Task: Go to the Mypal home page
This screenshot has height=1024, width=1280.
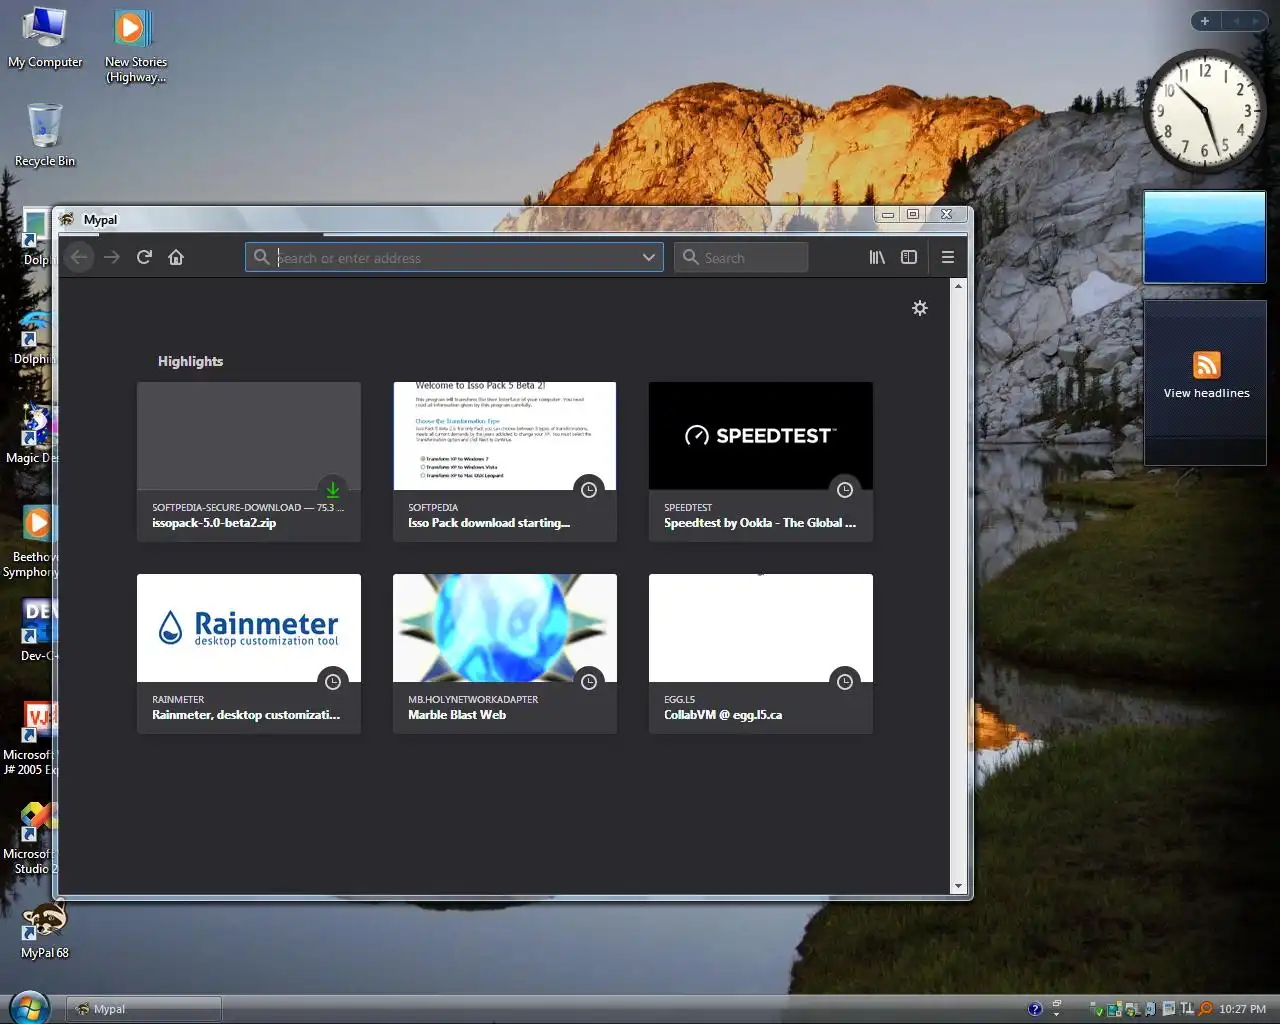Action: pos(176,257)
